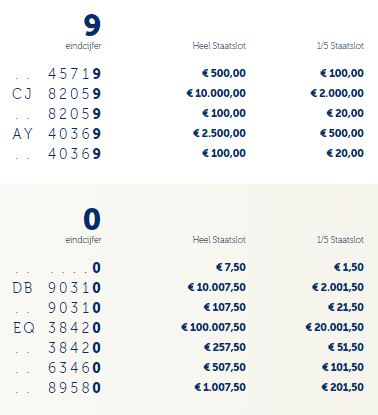The image size is (378, 415).
Task: Select lot number CJ 820599
Action: tap(56, 94)
